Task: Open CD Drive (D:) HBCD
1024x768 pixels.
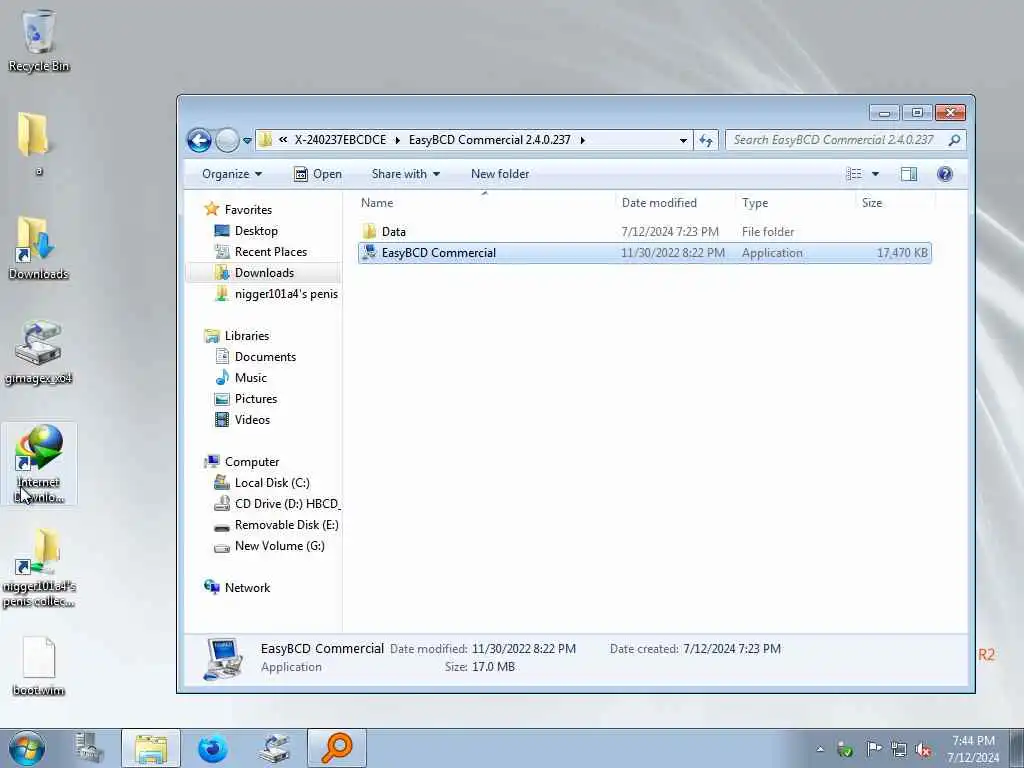Action: tap(278, 504)
